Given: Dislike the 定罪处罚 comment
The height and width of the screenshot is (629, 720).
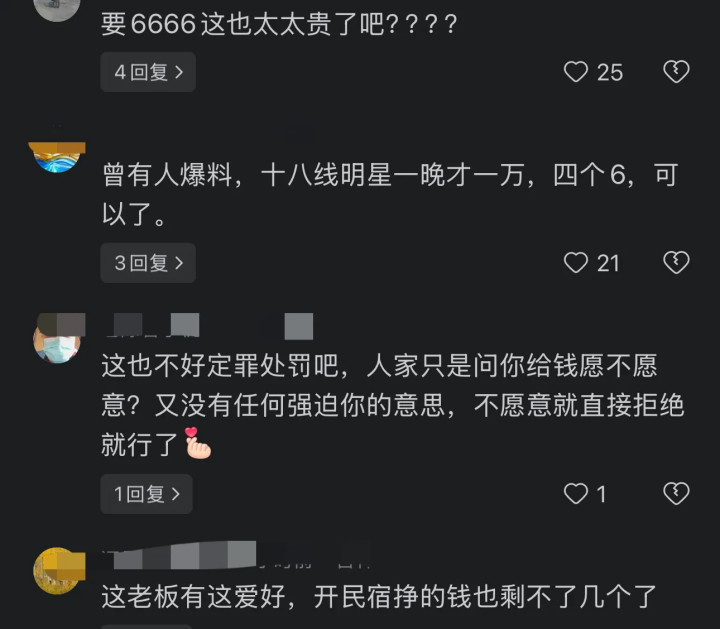Looking at the screenshot, I should pyautogui.click(x=676, y=494).
